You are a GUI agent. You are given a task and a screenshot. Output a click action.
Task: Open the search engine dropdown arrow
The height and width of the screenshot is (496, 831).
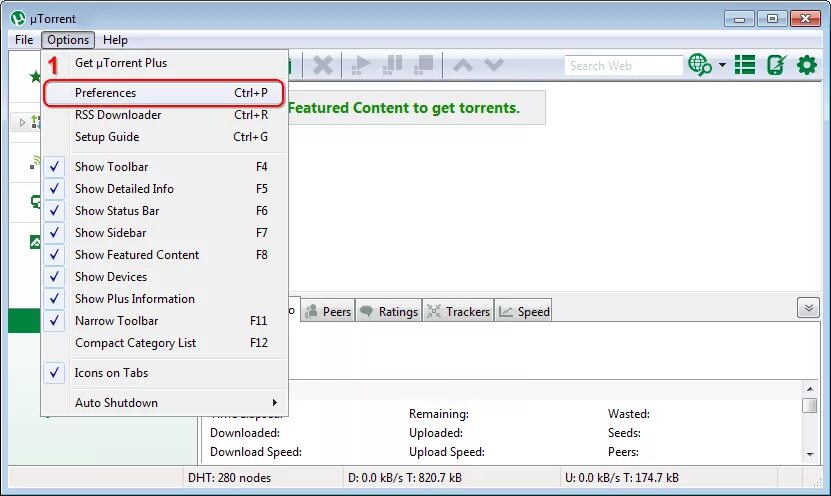click(x=722, y=65)
